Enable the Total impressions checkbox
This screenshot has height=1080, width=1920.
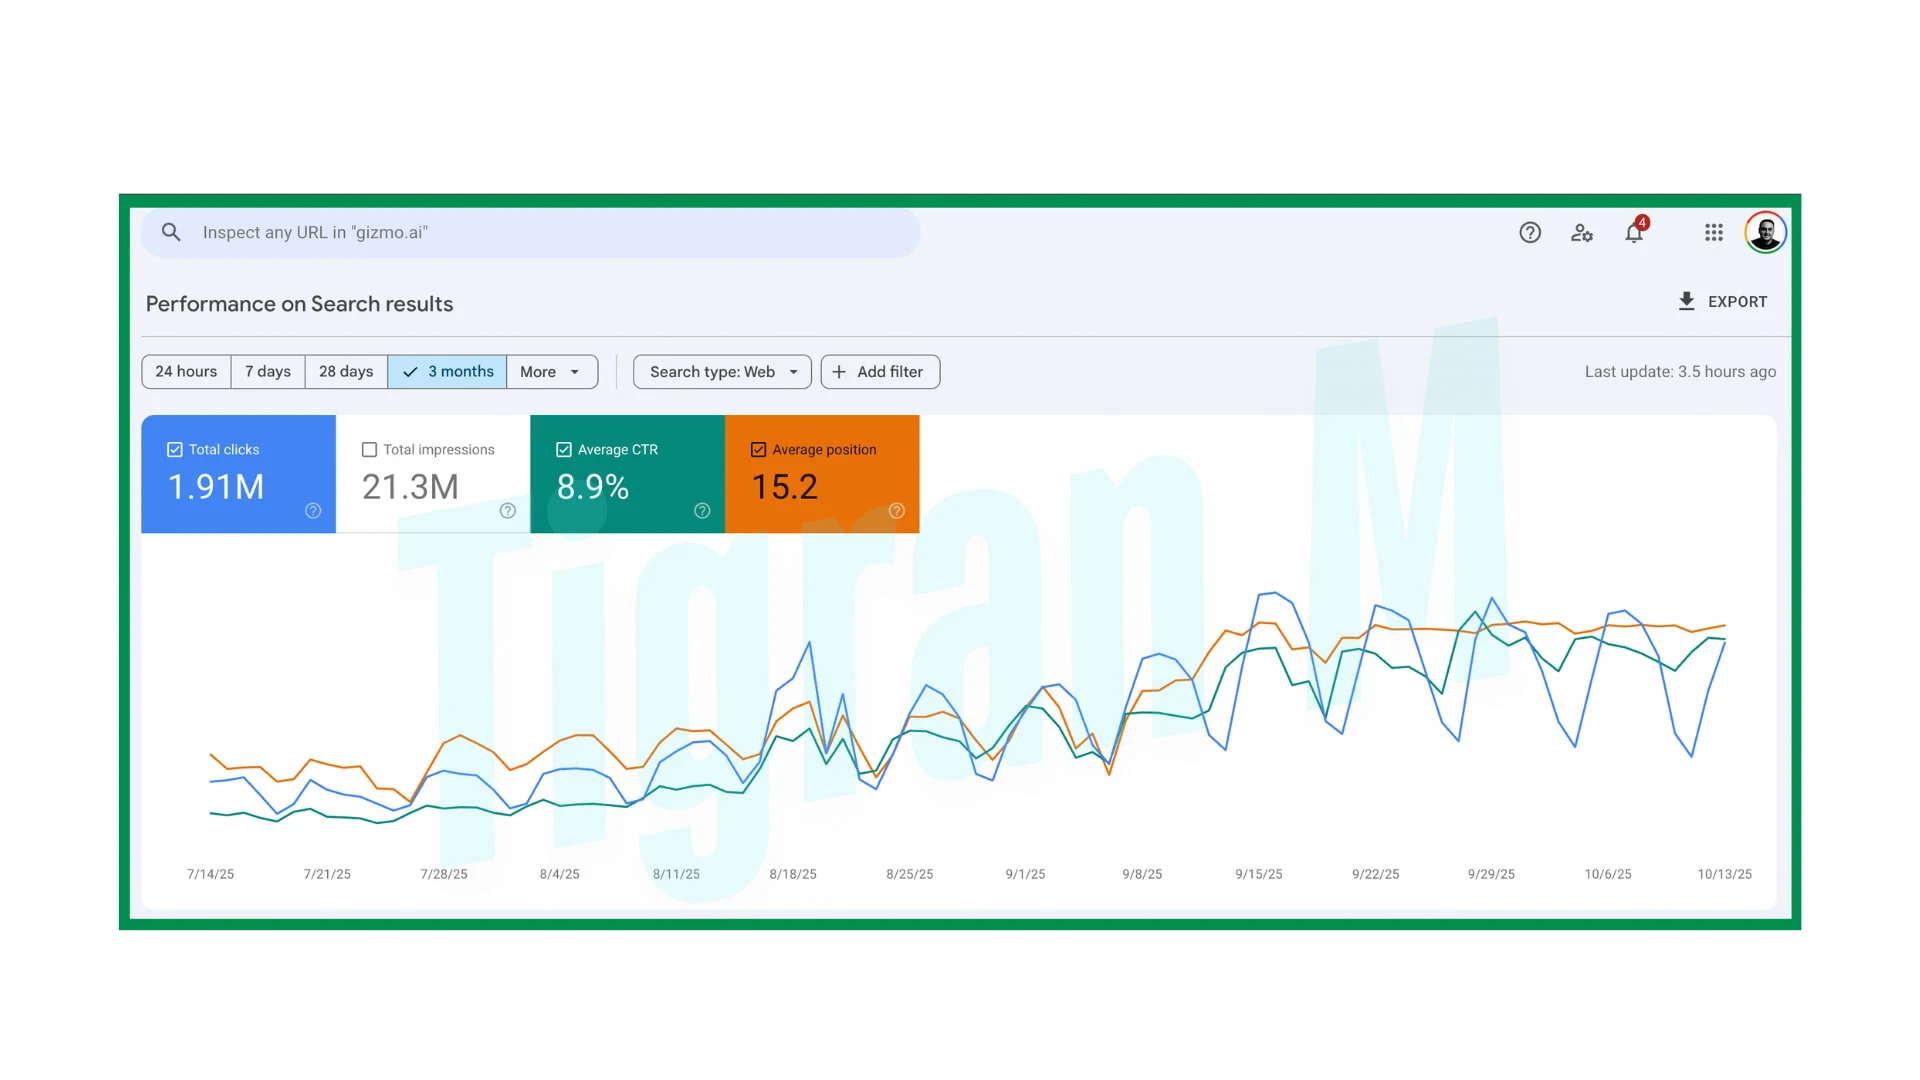(x=370, y=449)
